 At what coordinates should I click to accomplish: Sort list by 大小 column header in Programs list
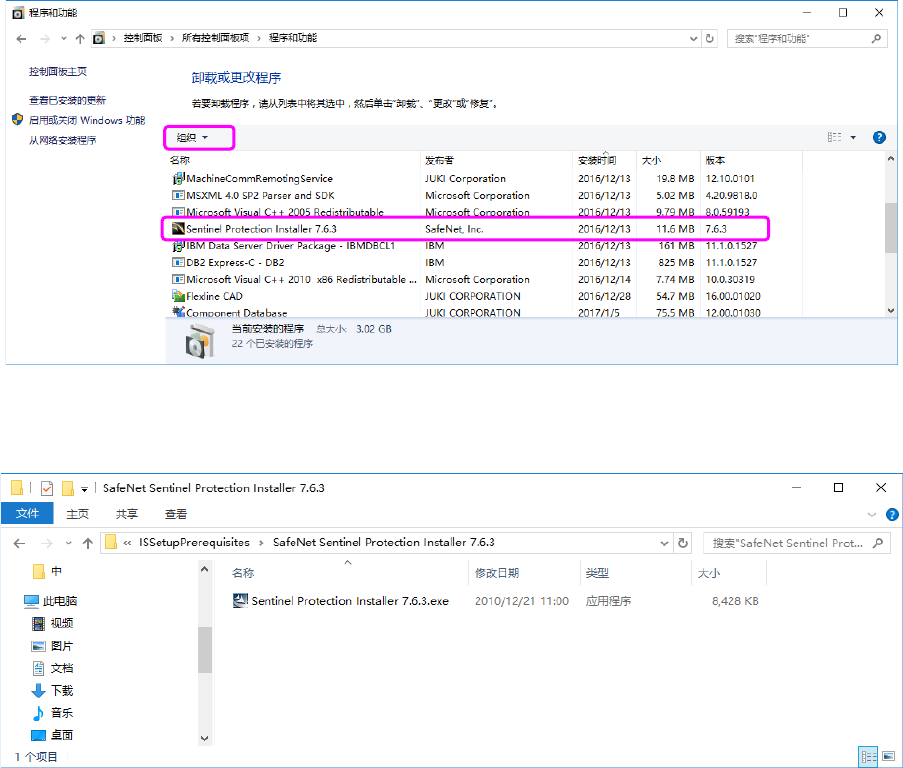[x=651, y=160]
